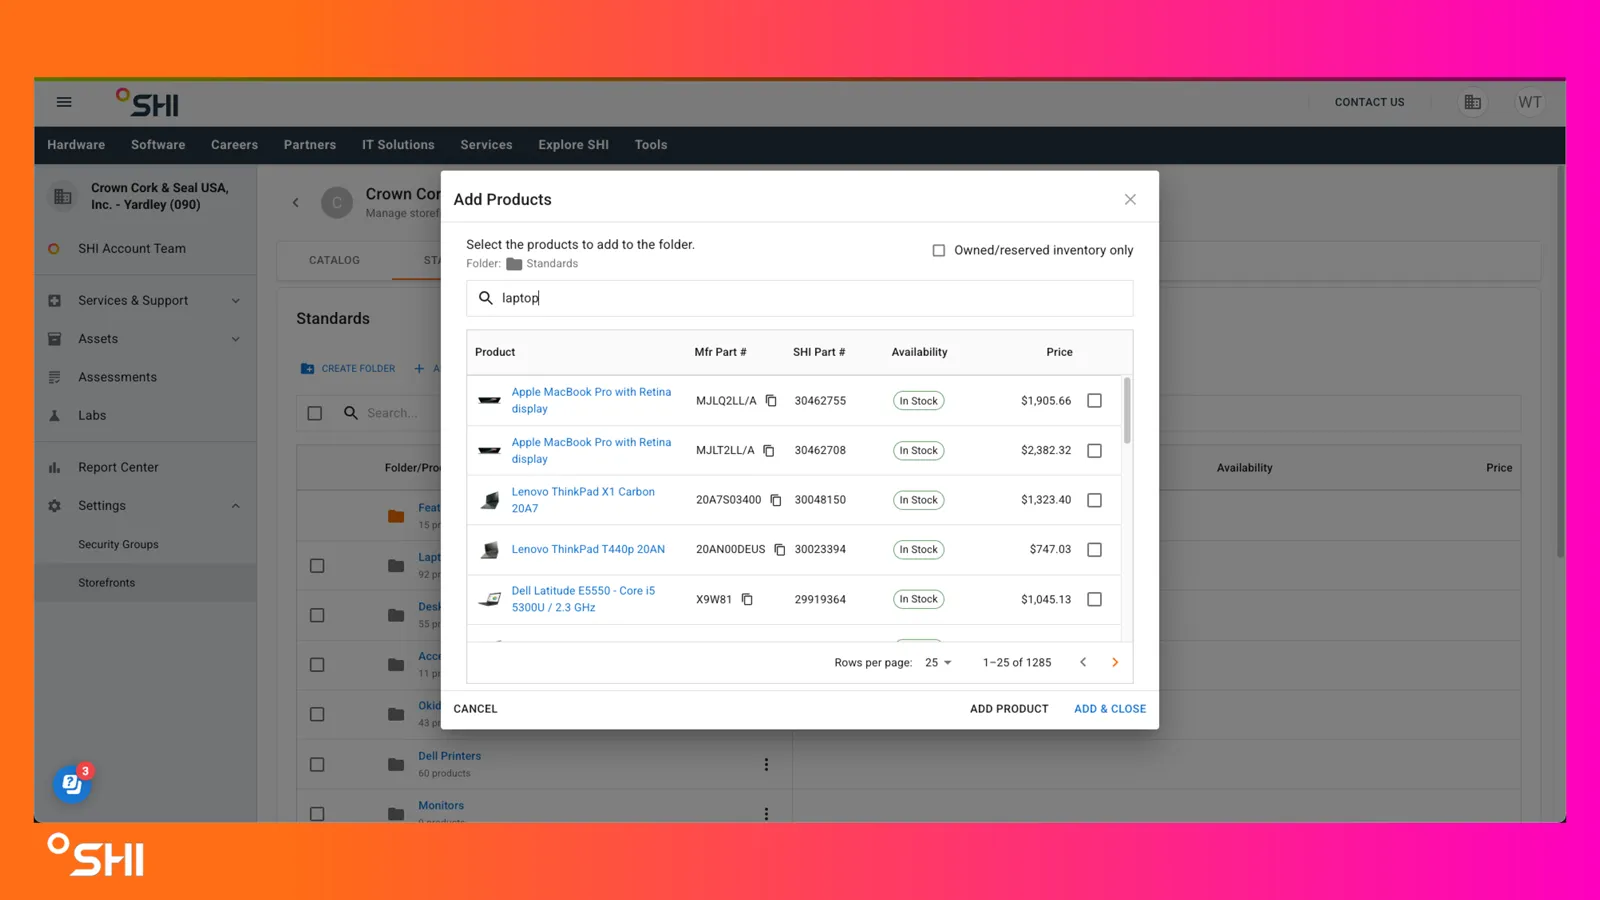Go back using the left arrow
Screen dimensions: 1600x900
296,203
